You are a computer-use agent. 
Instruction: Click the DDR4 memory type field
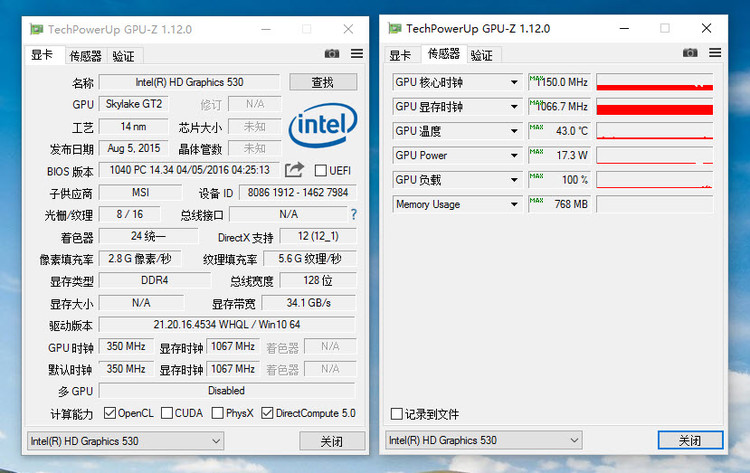coord(154,280)
